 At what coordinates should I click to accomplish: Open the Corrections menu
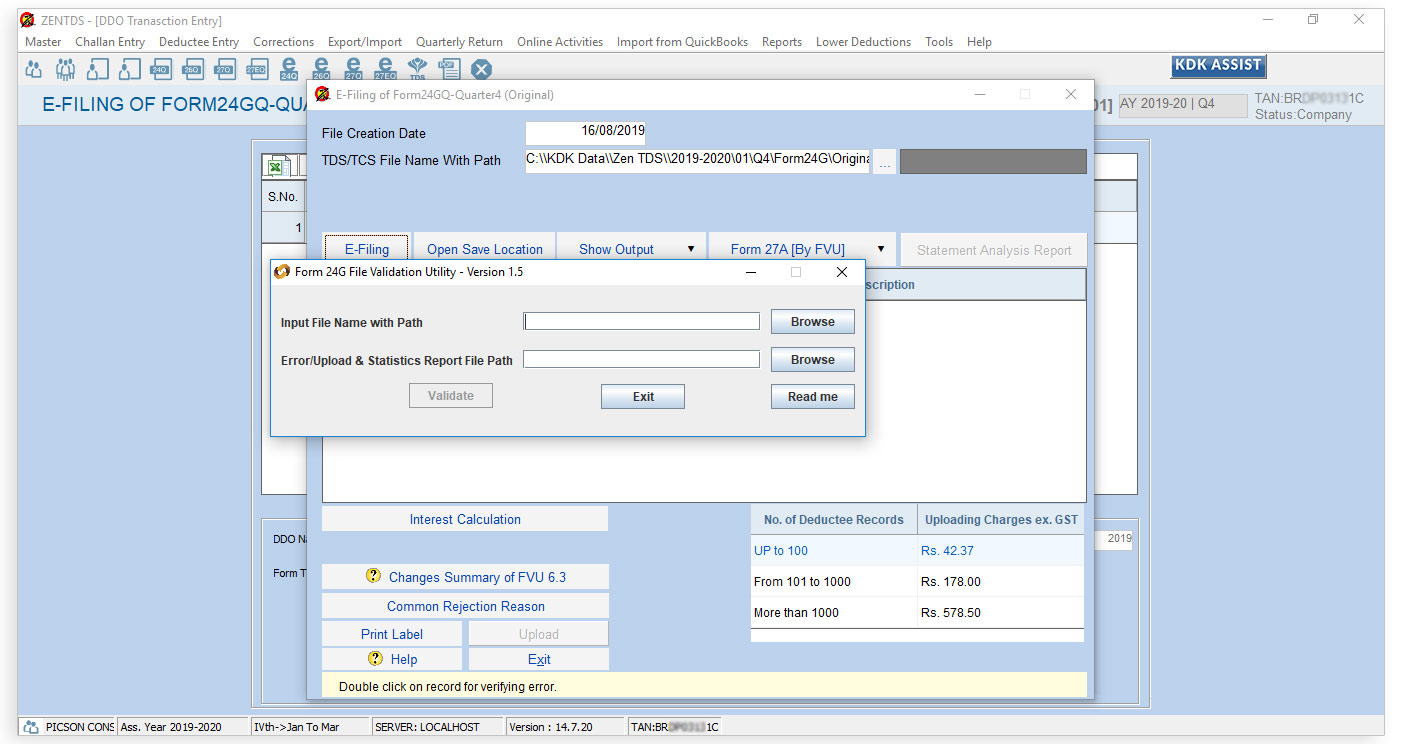(284, 42)
